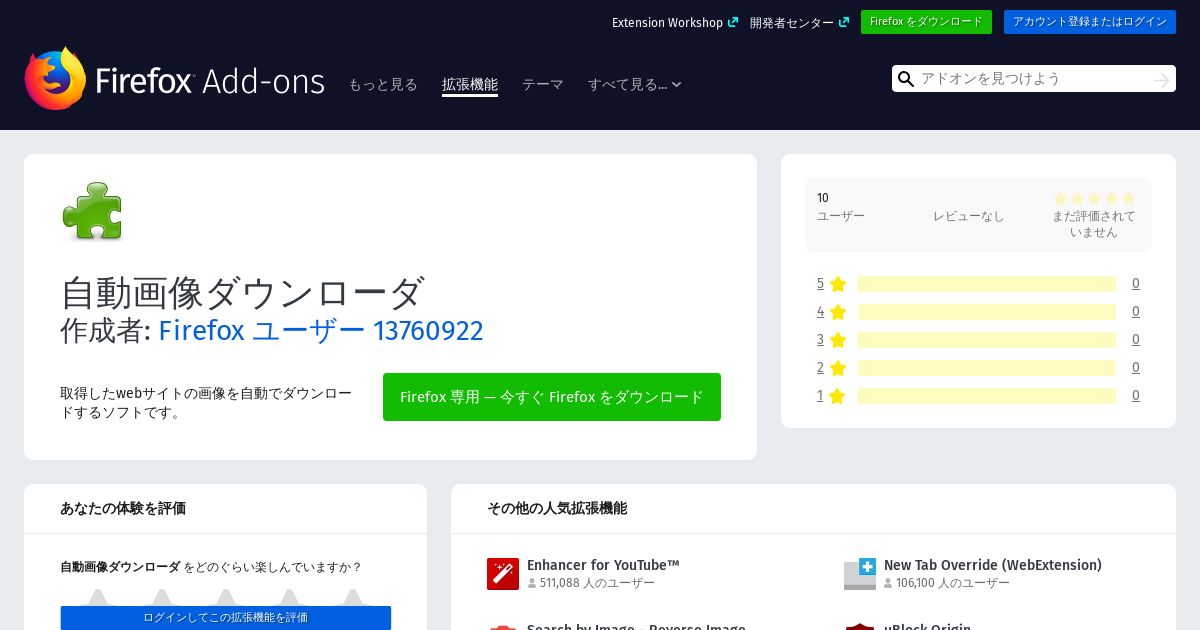Click the count 0 on 1-star row
1200x630 pixels.
coord(1136,396)
